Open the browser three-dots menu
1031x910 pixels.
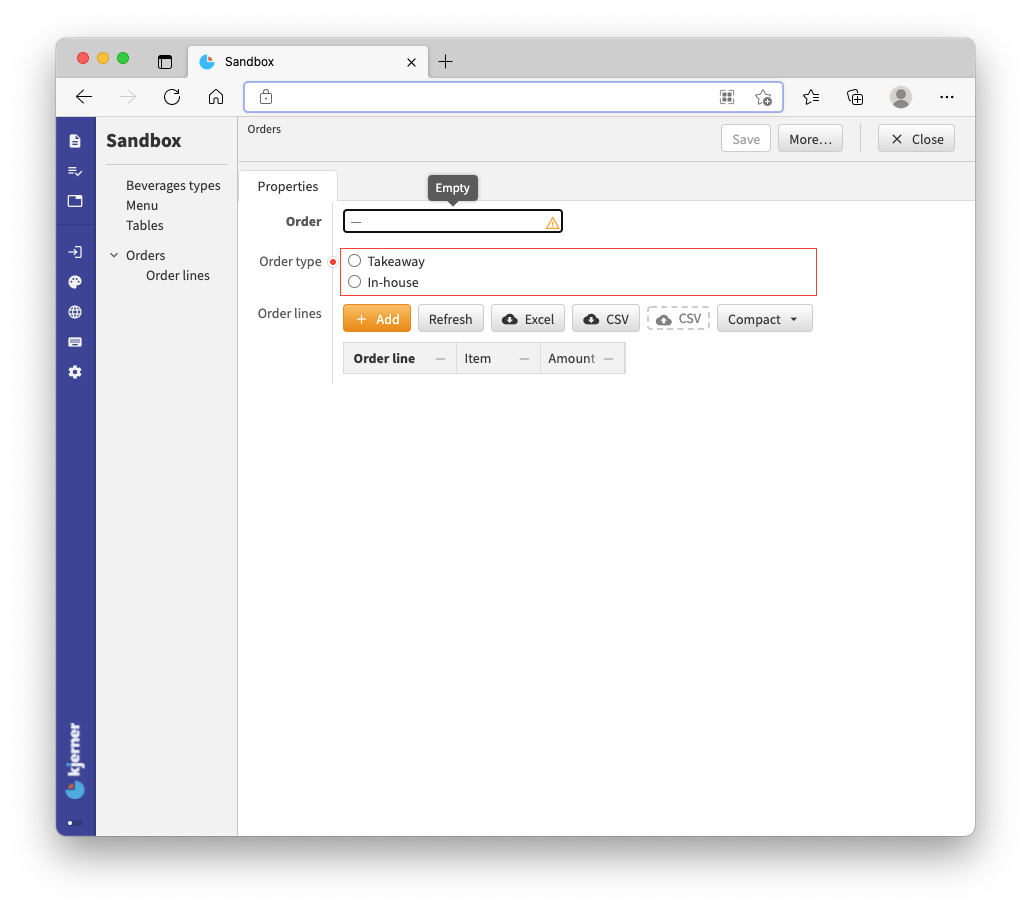pos(946,97)
